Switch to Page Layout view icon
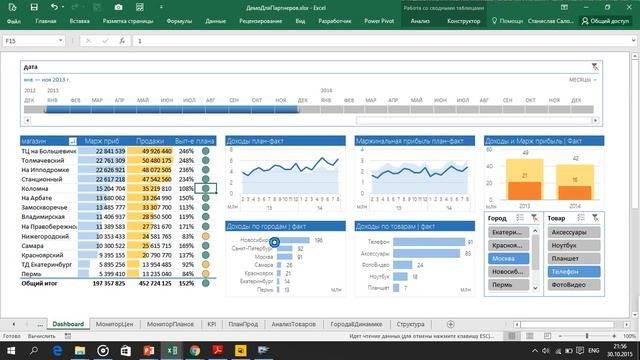Viewport: 640px width, 360px height. coord(530,336)
